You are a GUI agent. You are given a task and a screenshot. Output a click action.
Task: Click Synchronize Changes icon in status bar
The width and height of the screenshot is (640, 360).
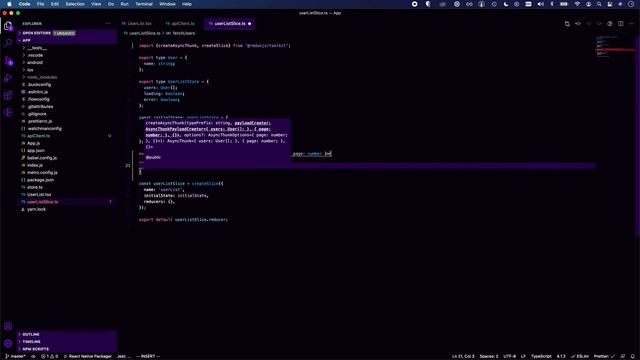click(x=33, y=356)
